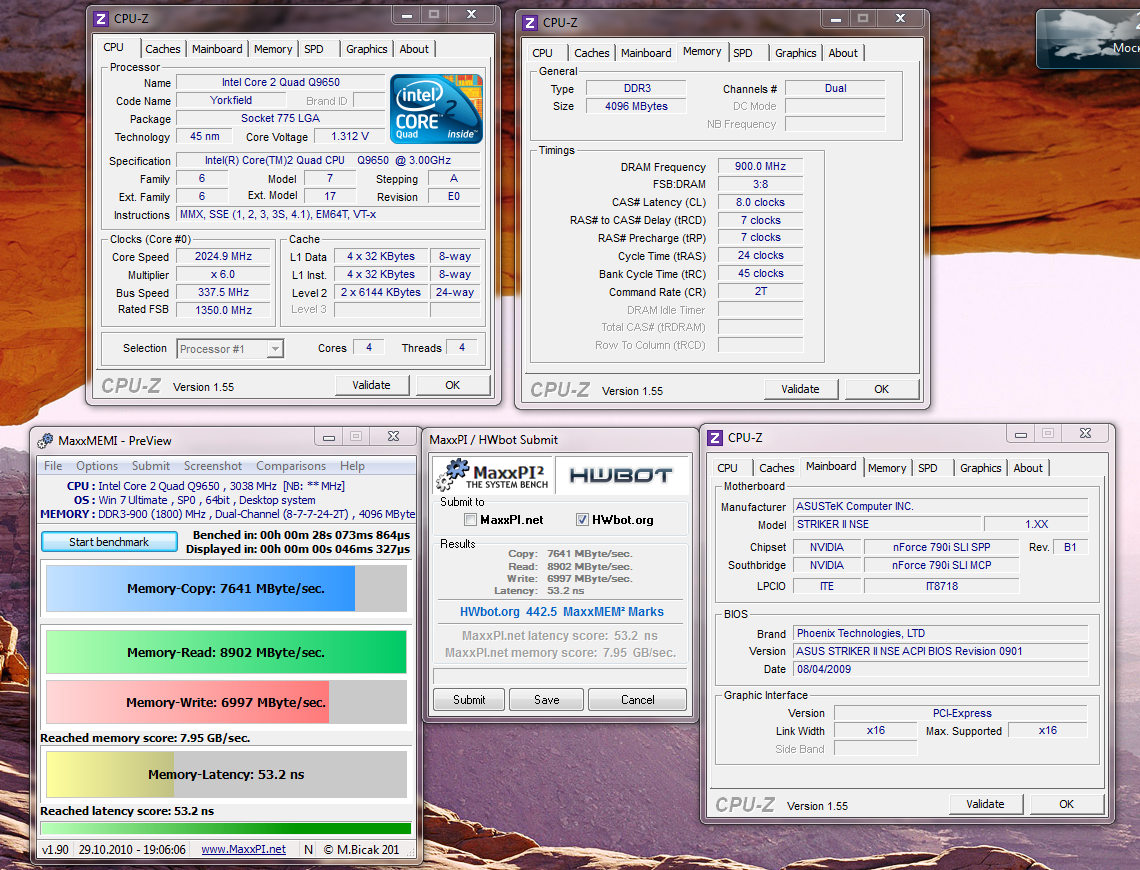Image resolution: width=1140 pixels, height=870 pixels.
Task: Click the DRAM Frequency 900.0 MHz value
Action: [760, 166]
